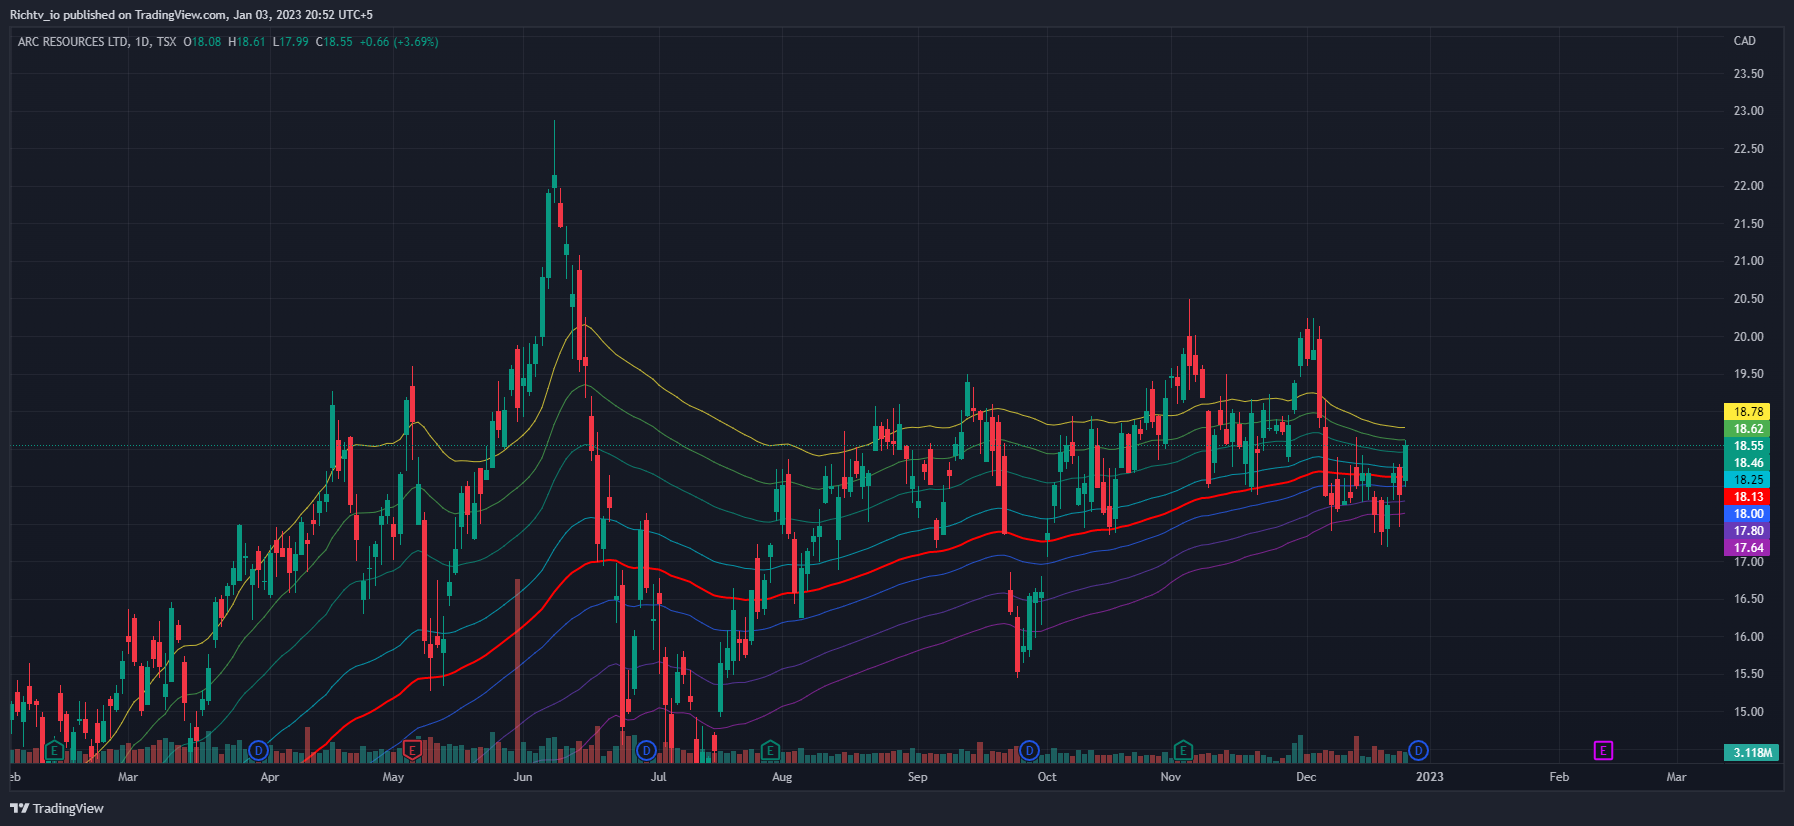Click the TradingView logo at the bottom
This screenshot has width=1794, height=826.
(57, 808)
